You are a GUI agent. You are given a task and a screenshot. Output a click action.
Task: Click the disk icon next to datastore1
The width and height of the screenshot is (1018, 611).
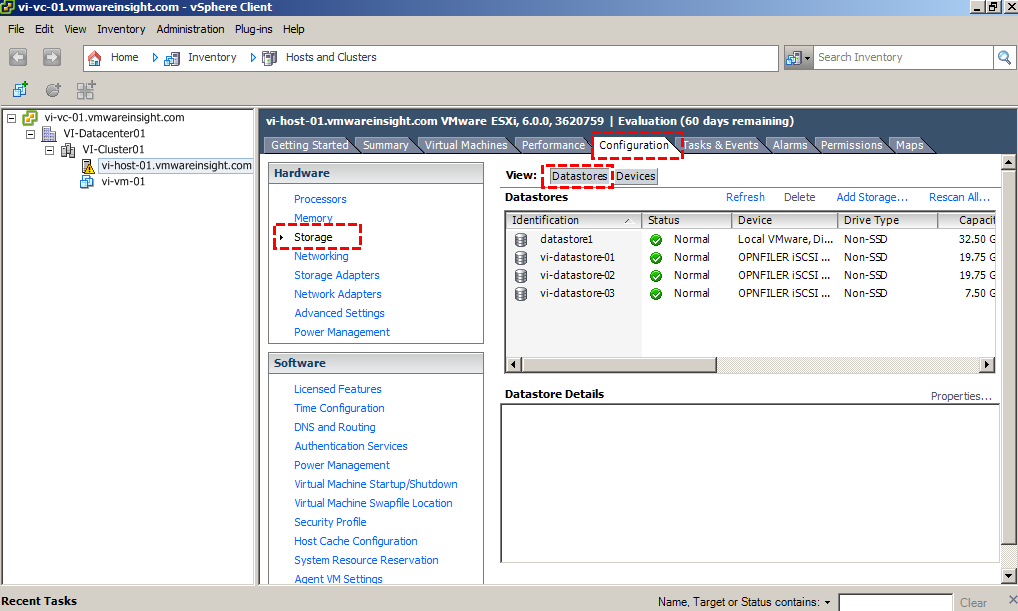tap(521, 239)
